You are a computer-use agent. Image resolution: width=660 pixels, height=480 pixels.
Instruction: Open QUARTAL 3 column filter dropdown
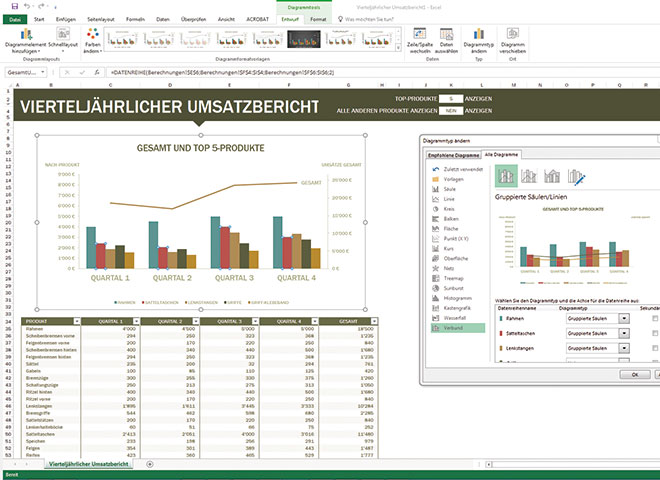click(255, 321)
